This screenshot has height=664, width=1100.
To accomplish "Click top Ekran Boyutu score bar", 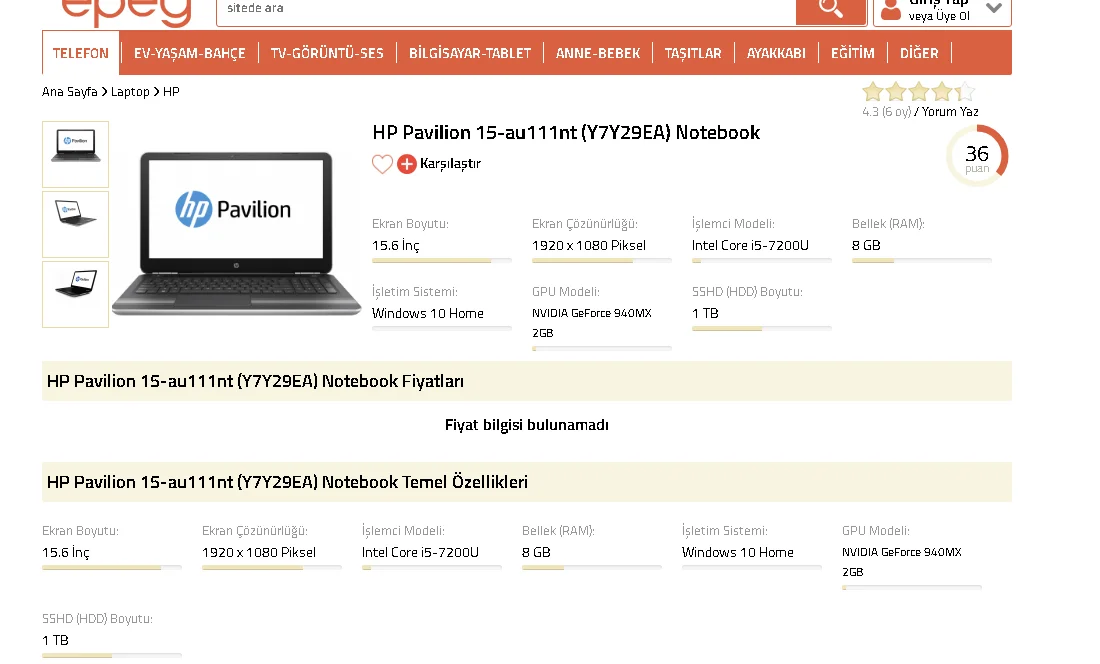I will point(442,261).
